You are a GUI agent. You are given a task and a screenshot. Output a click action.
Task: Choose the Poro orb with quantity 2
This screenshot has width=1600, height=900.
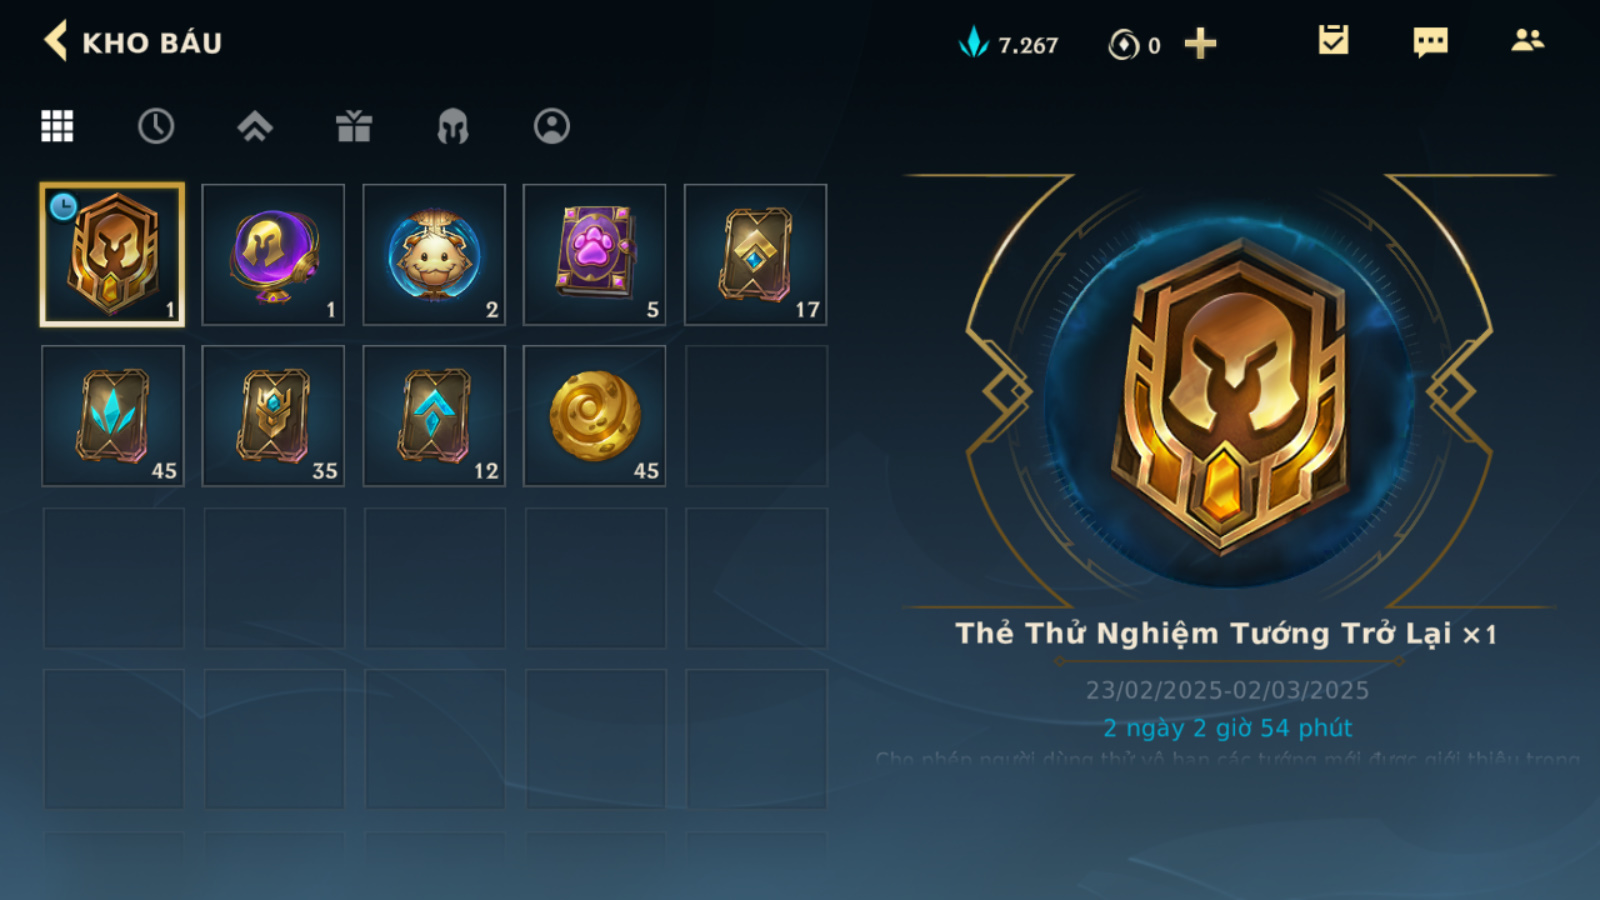pyautogui.click(x=434, y=255)
